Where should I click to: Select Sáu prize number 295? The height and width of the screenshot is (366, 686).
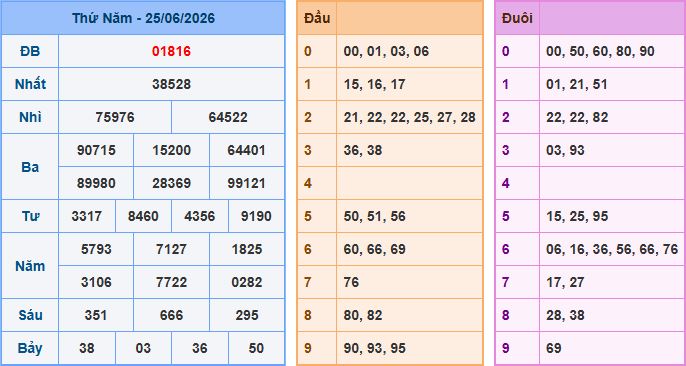coord(246,315)
